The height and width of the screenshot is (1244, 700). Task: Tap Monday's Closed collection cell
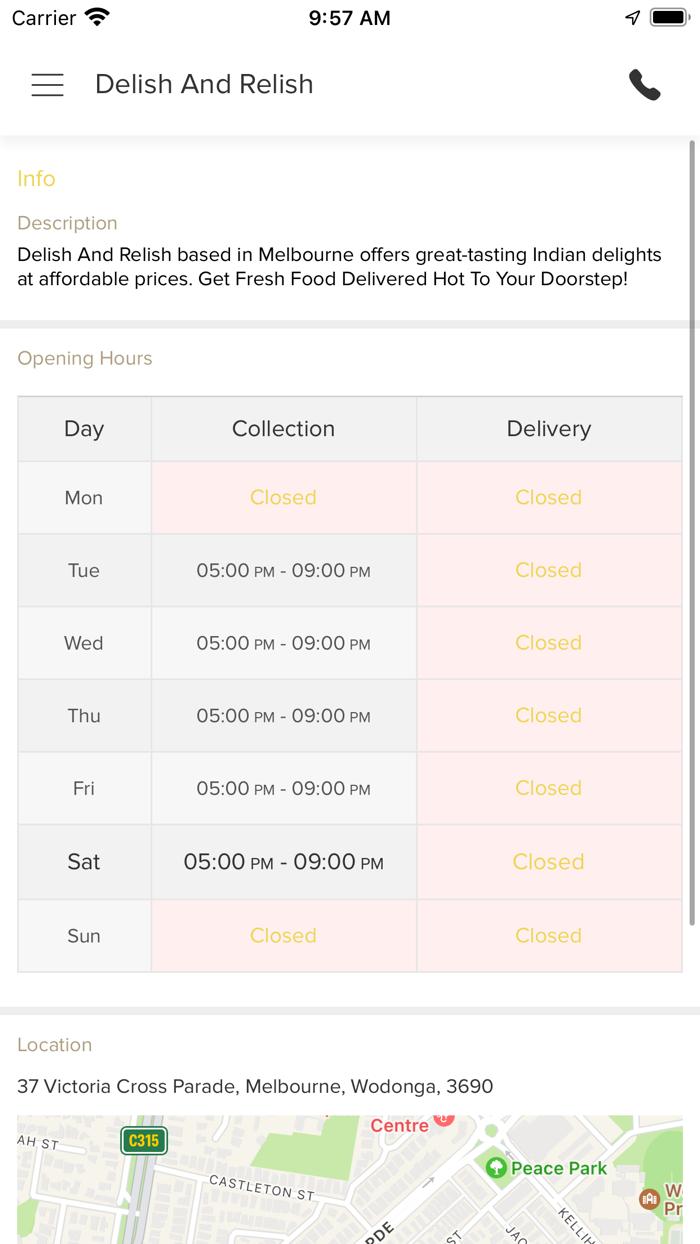283,498
